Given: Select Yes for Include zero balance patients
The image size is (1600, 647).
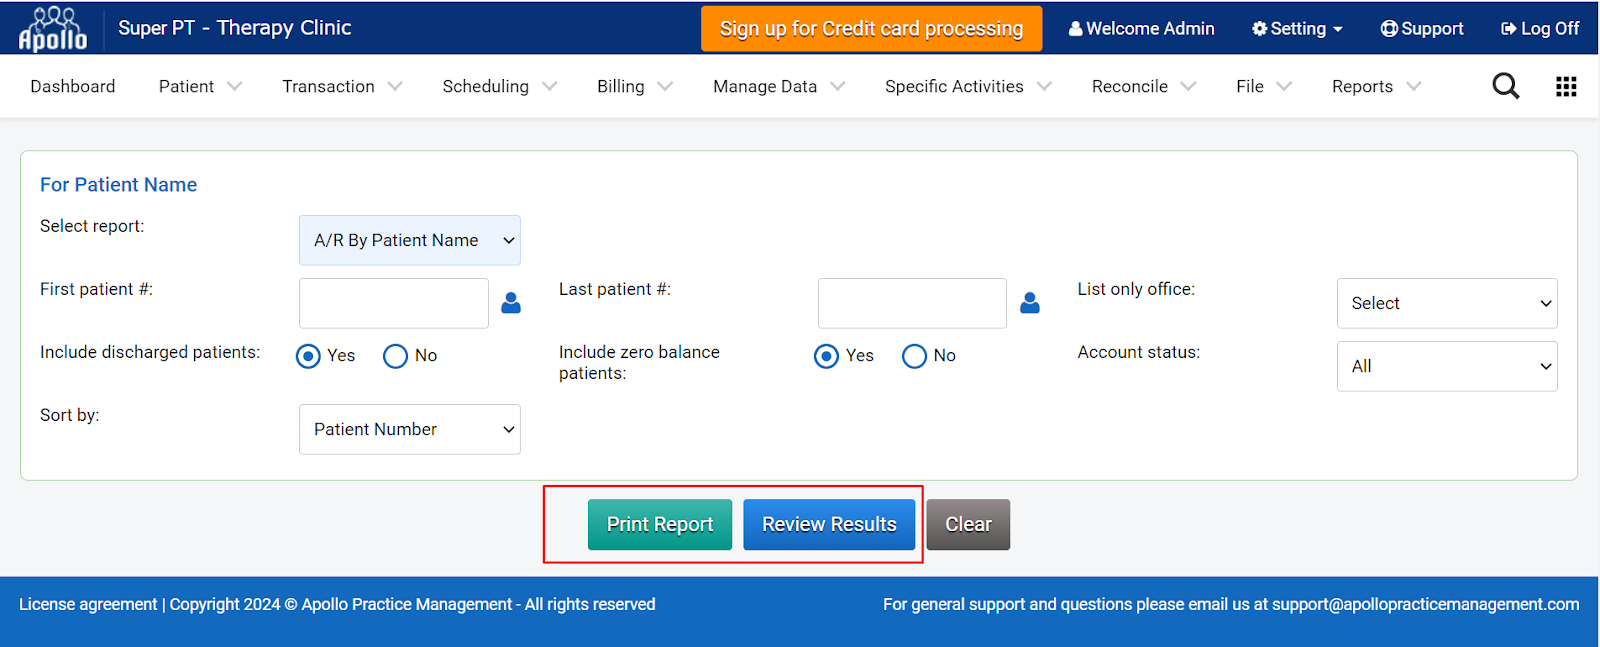Looking at the screenshot, I should pos(826,356).
